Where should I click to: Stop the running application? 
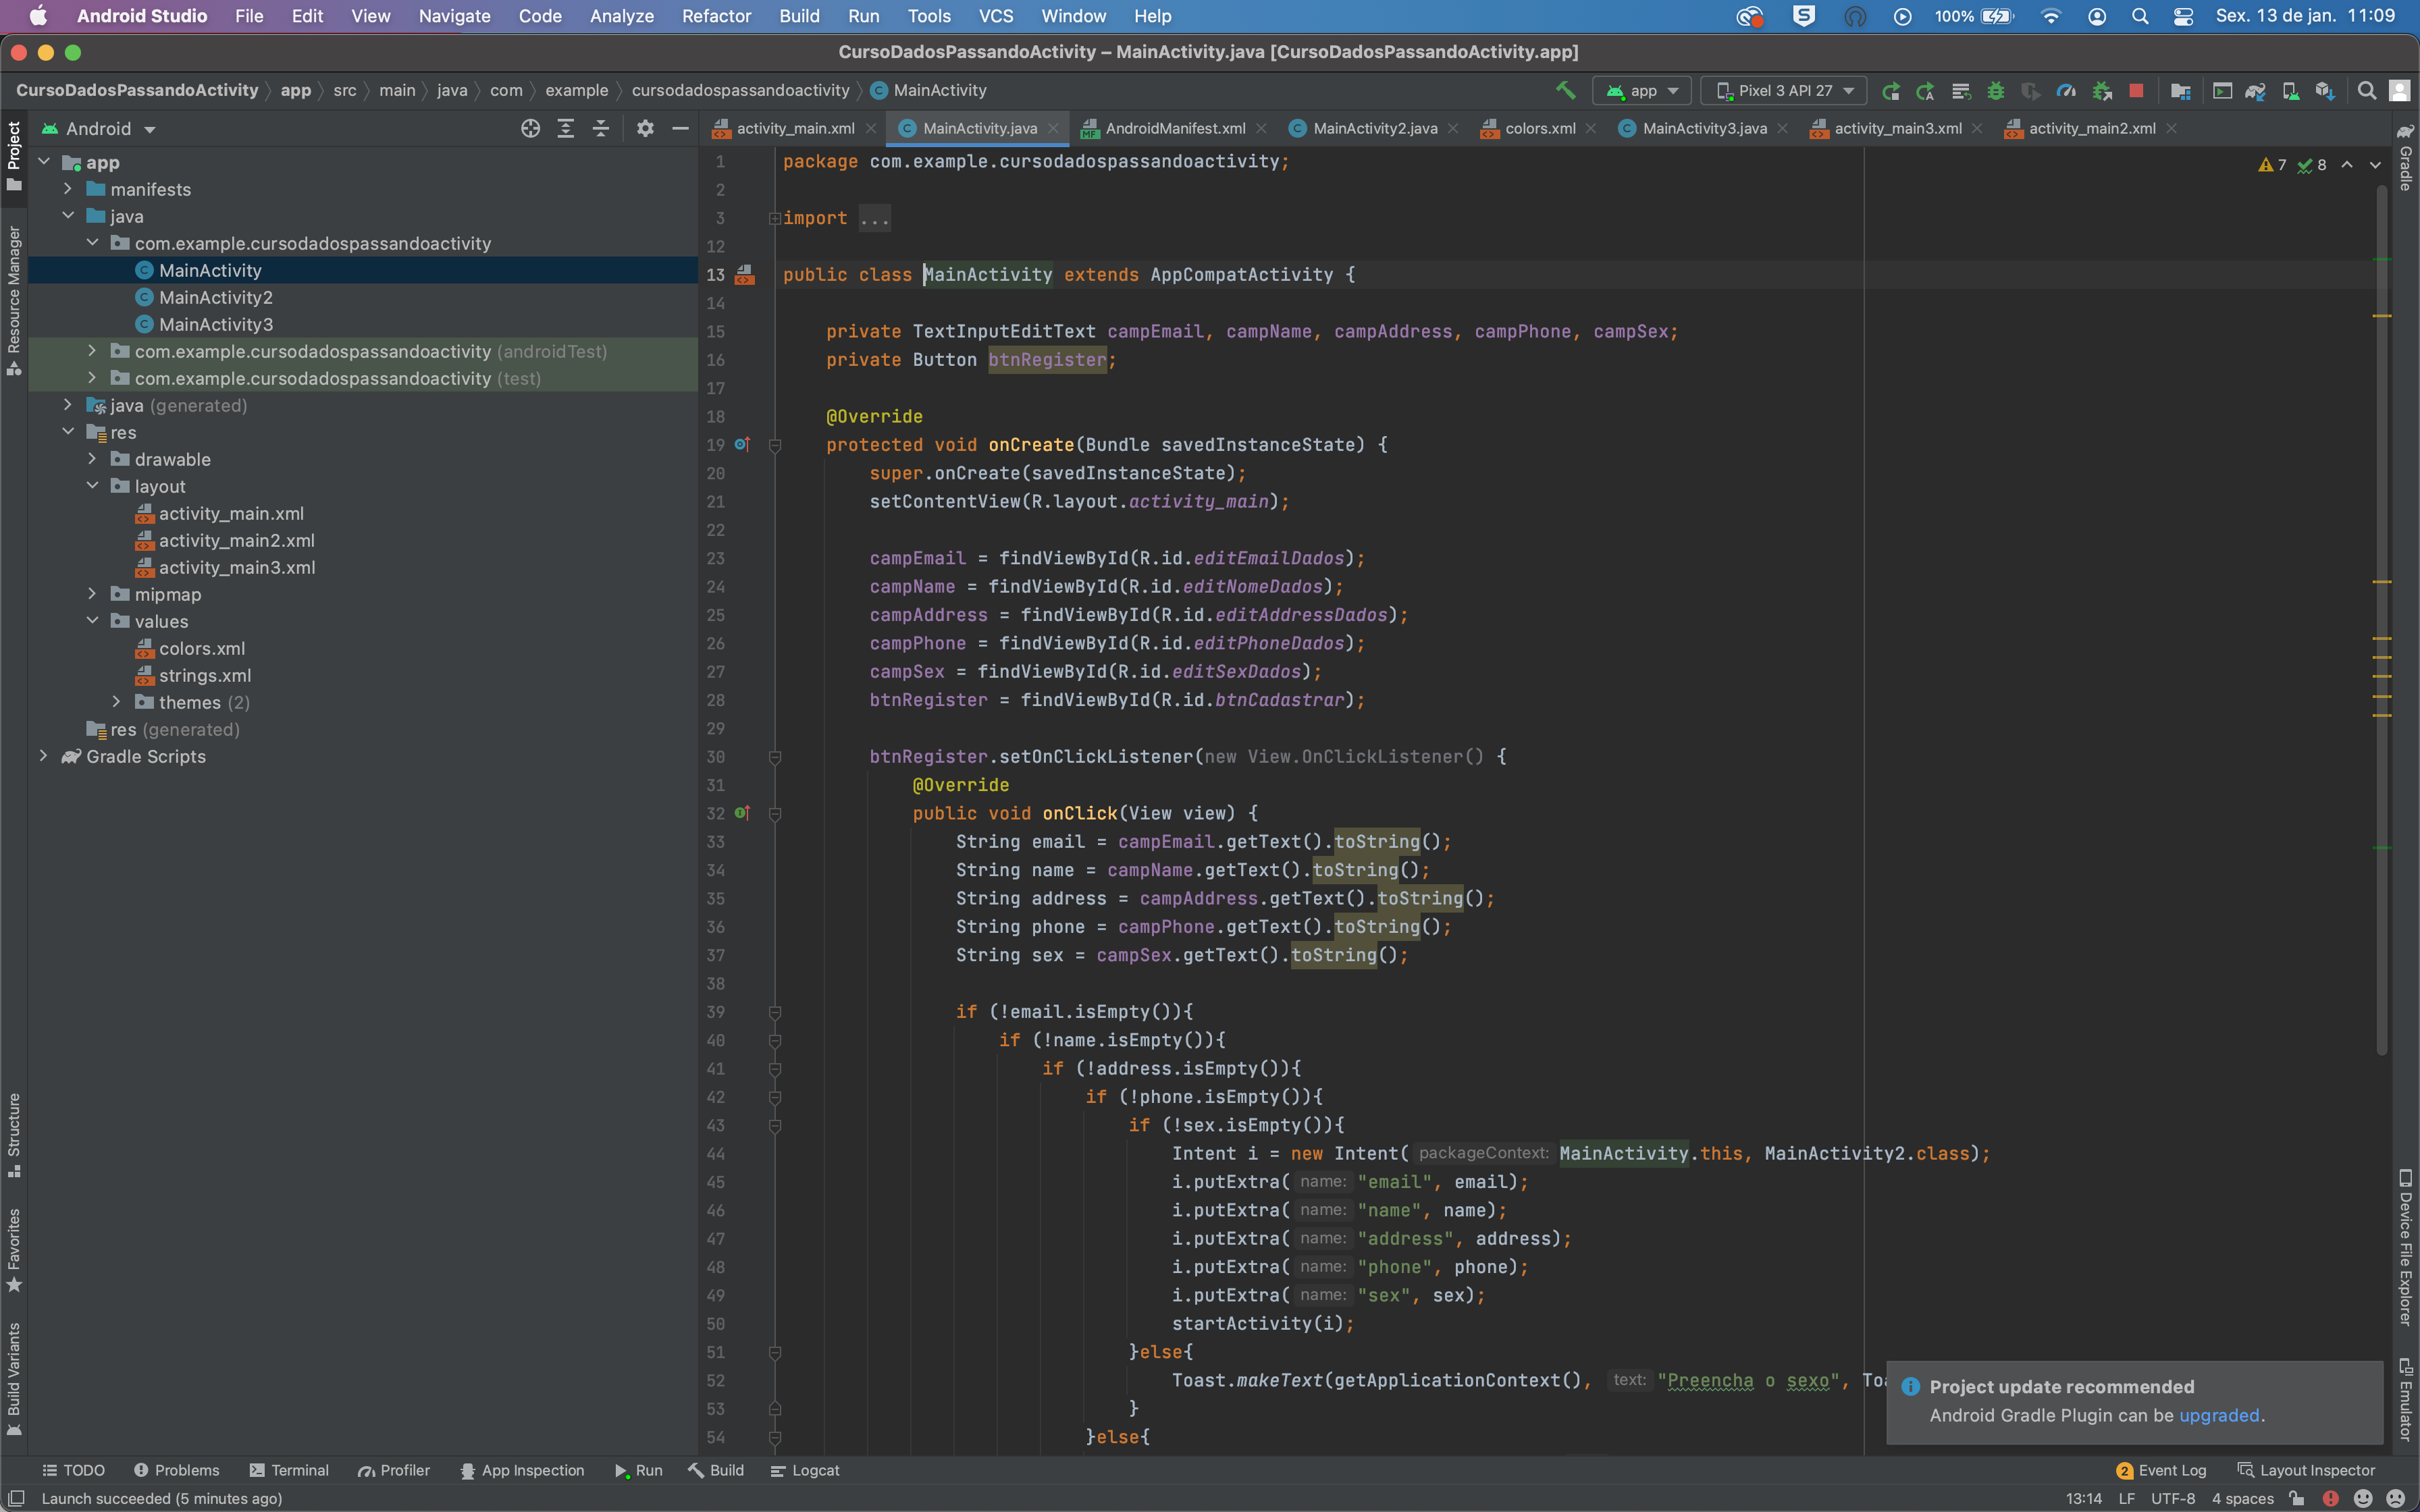coord(2136,90)
